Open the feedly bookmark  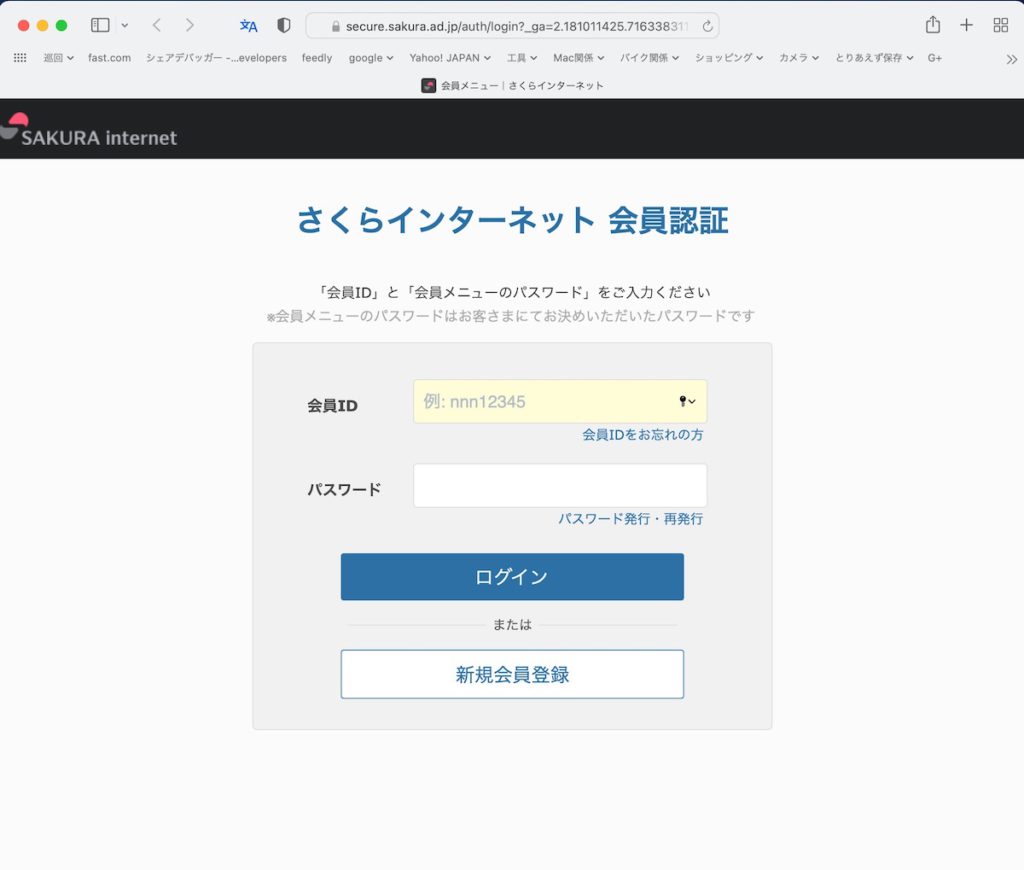pos(317,58)
